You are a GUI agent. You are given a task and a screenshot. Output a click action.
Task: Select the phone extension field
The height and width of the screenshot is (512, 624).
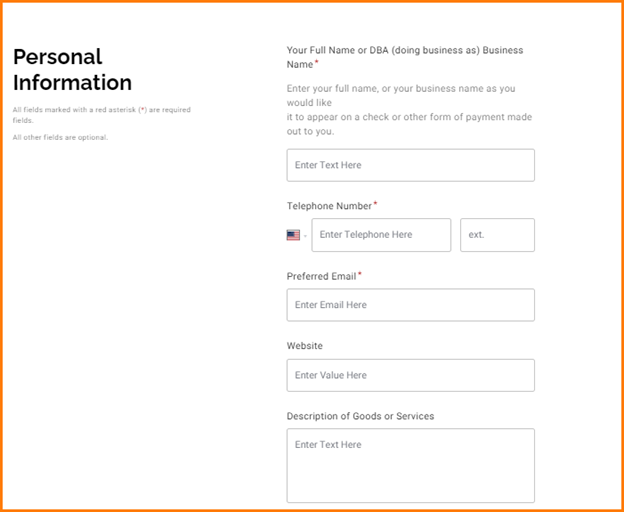(x=497, y=235)
